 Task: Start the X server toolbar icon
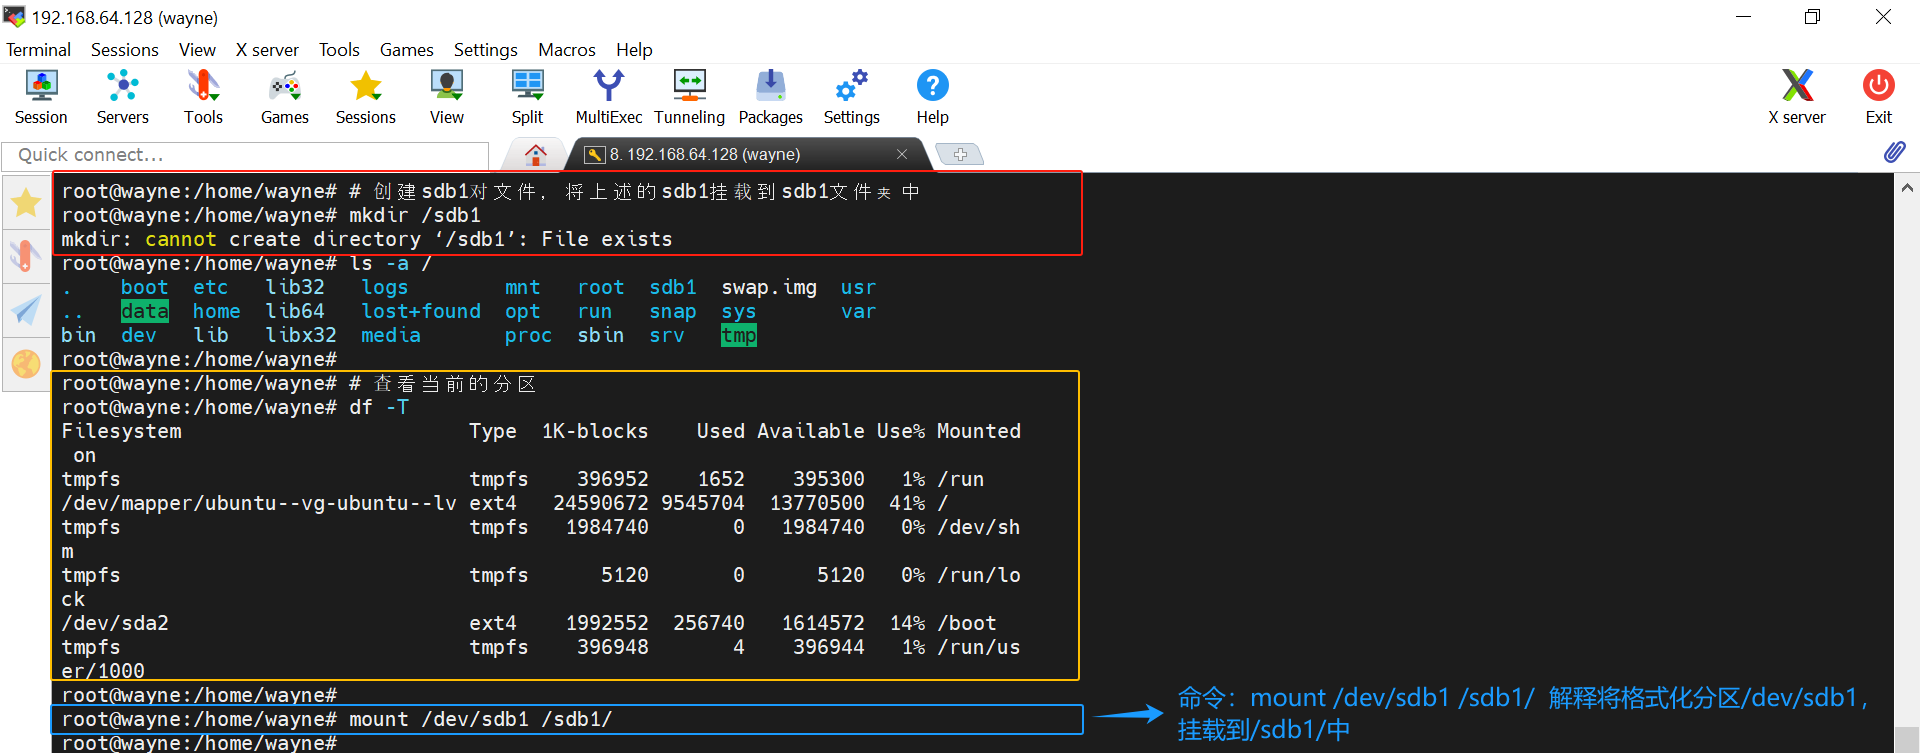tap(1797, 97)
